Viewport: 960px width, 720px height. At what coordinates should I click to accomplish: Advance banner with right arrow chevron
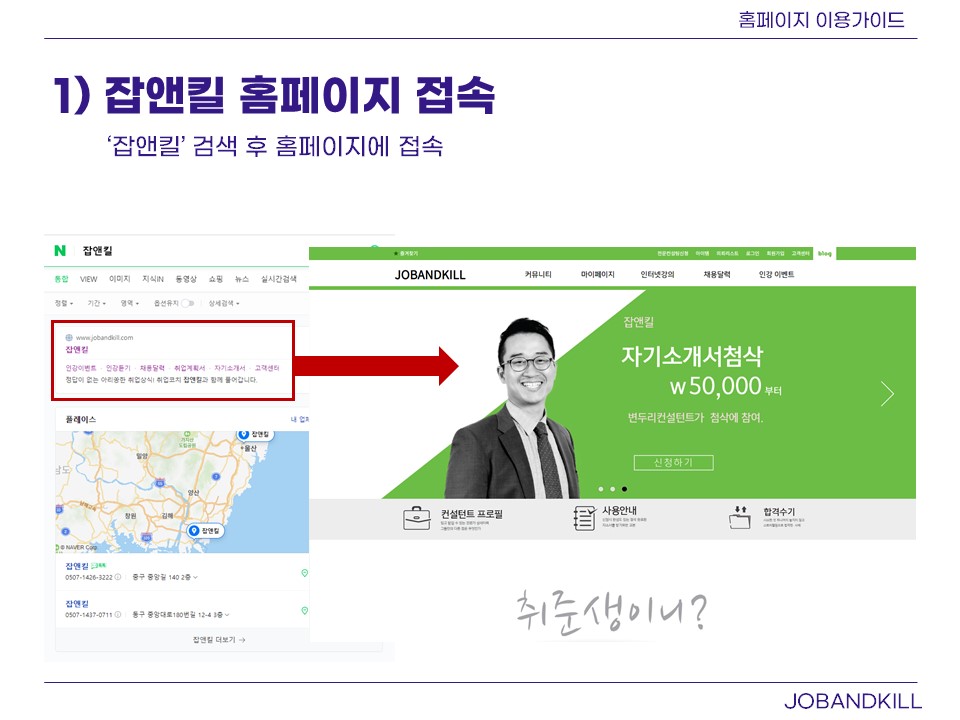point(887,394)
